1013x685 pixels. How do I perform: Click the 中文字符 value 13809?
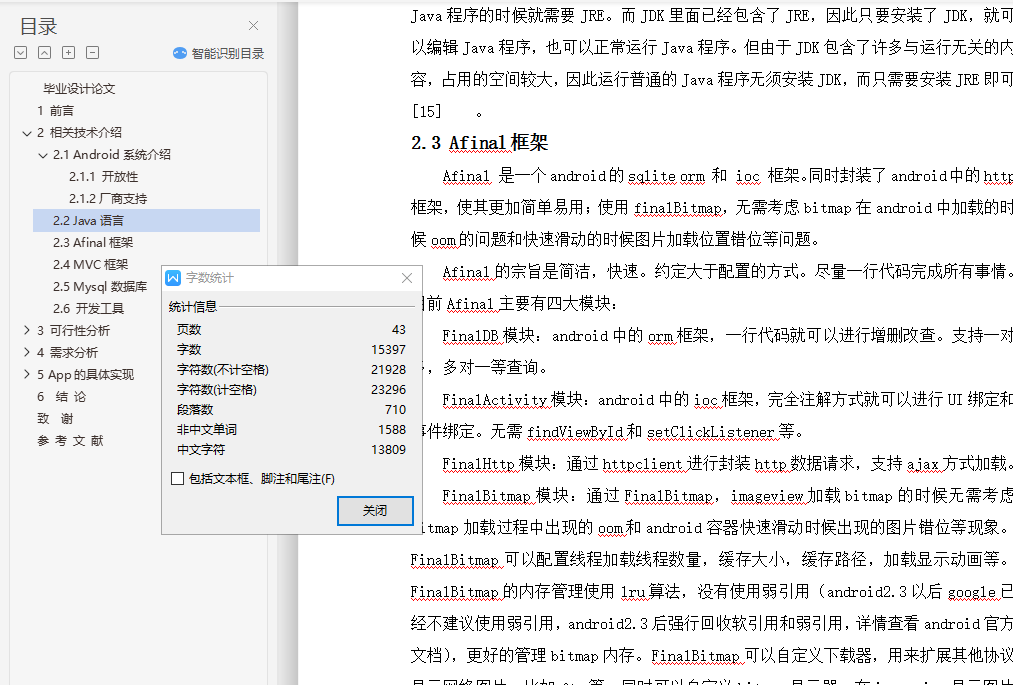pyautogui.click(x=388, y=450)
